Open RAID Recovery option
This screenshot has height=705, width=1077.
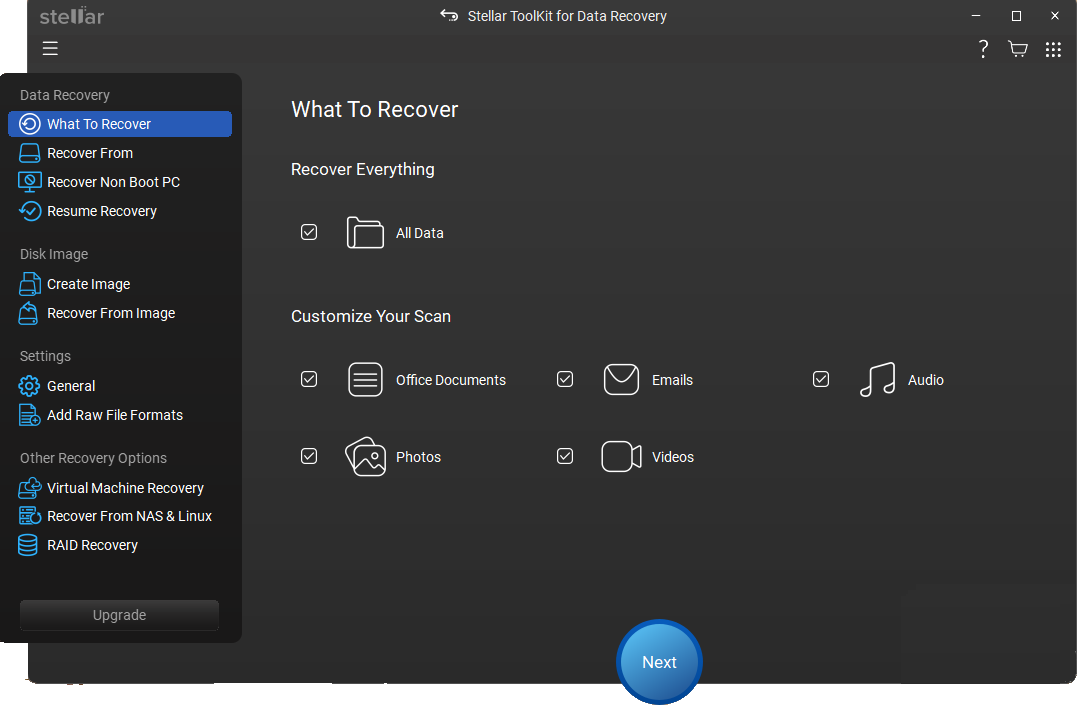[92, 545]
